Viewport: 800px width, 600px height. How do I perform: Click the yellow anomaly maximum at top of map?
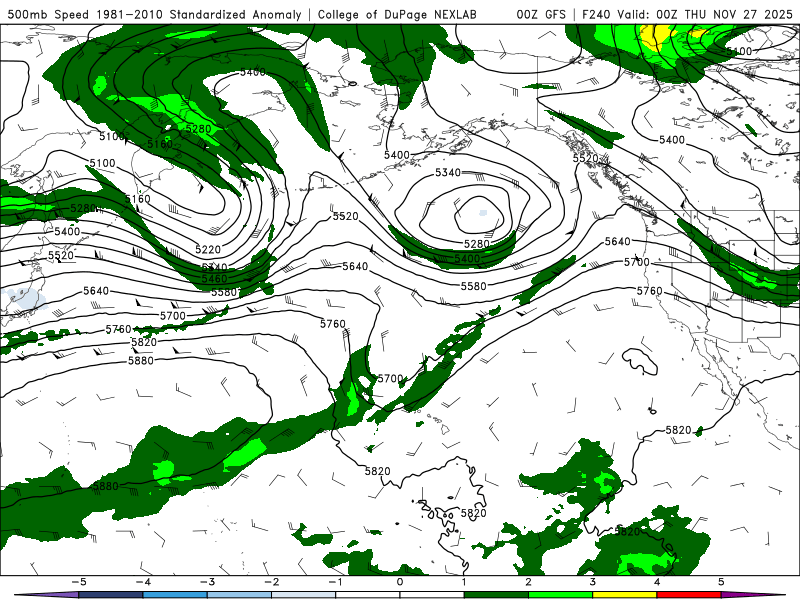(656, 37)
